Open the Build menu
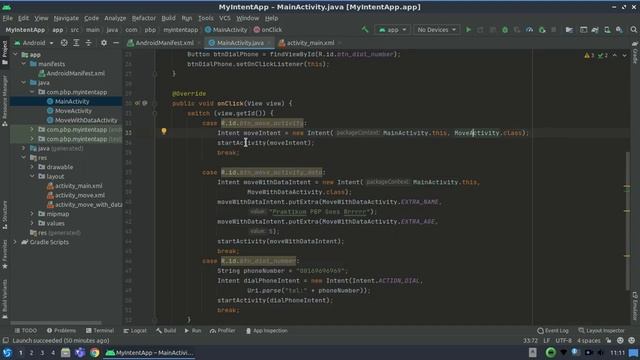This screenshot has width=640, height=360. (168, 18)
